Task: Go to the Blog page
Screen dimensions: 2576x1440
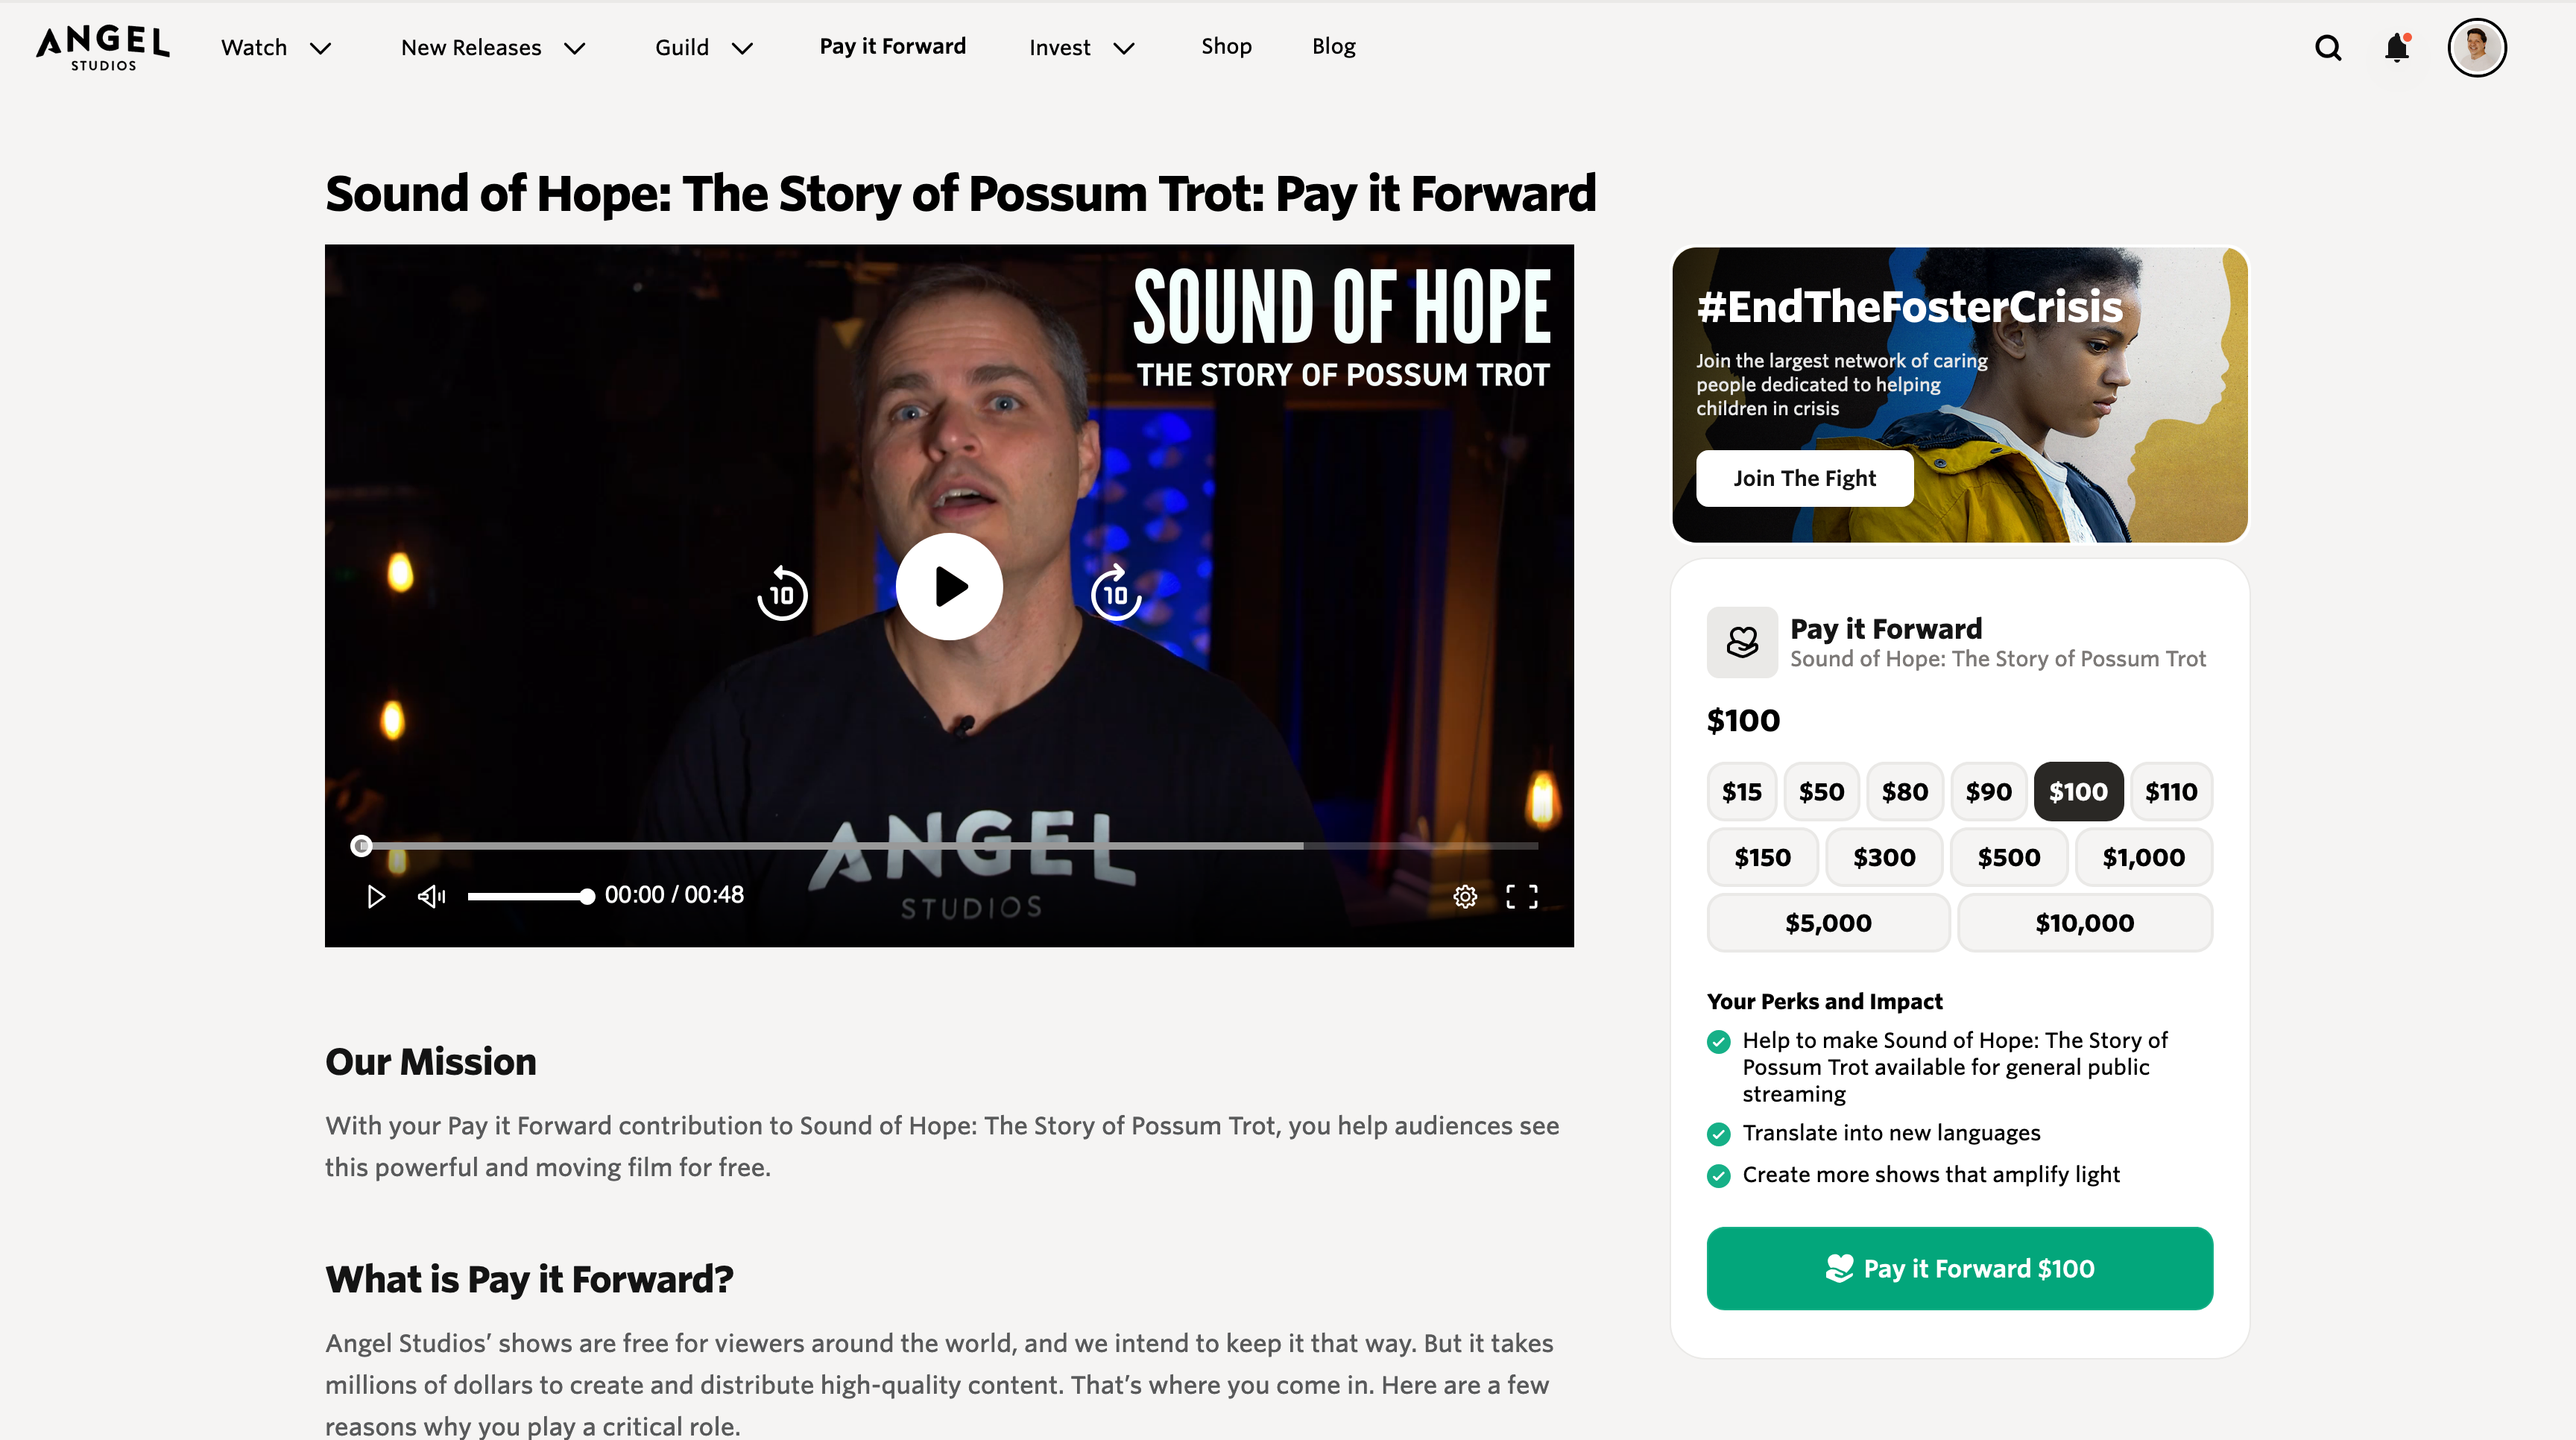Action: point(1334,46)
